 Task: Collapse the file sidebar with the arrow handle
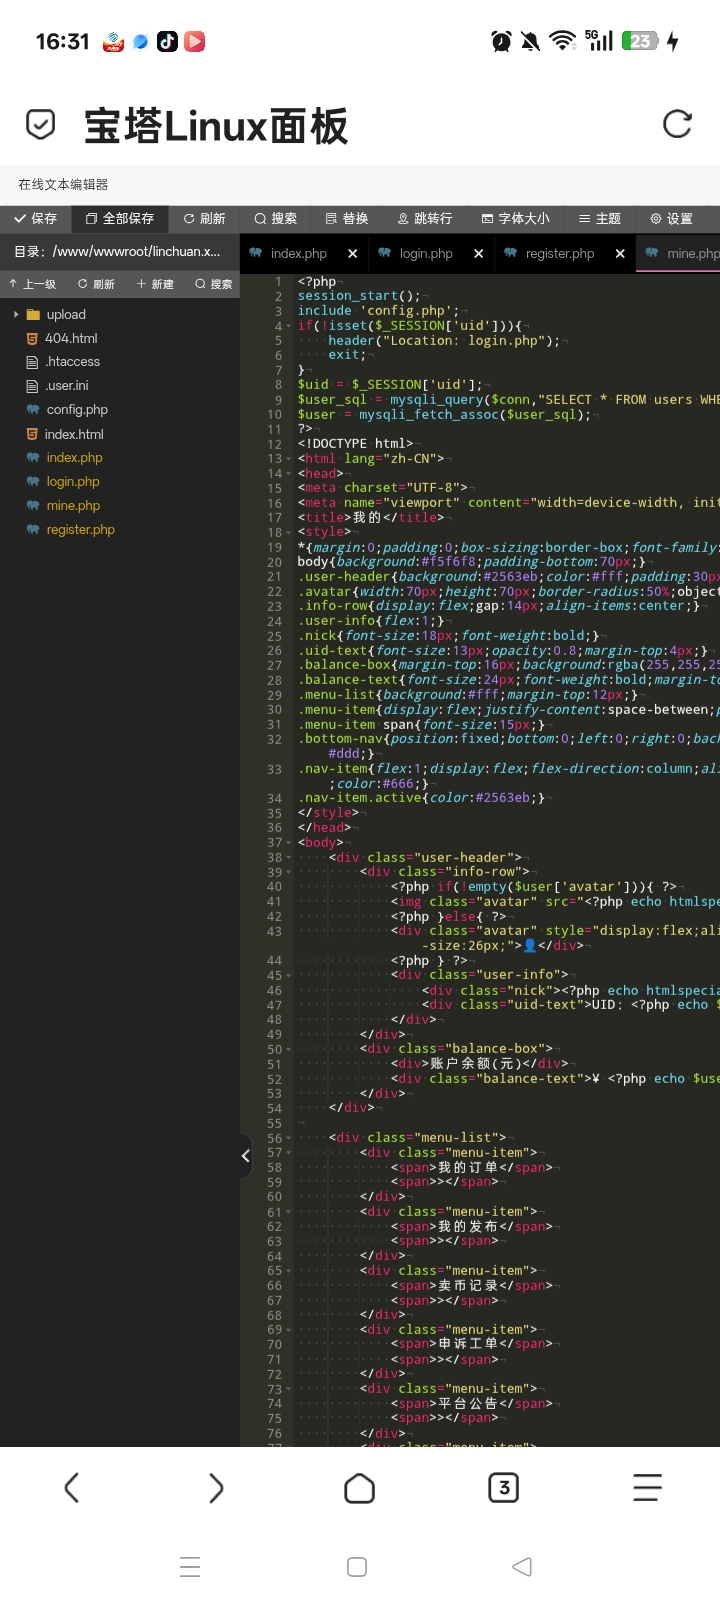click(x=246, y=1156)
